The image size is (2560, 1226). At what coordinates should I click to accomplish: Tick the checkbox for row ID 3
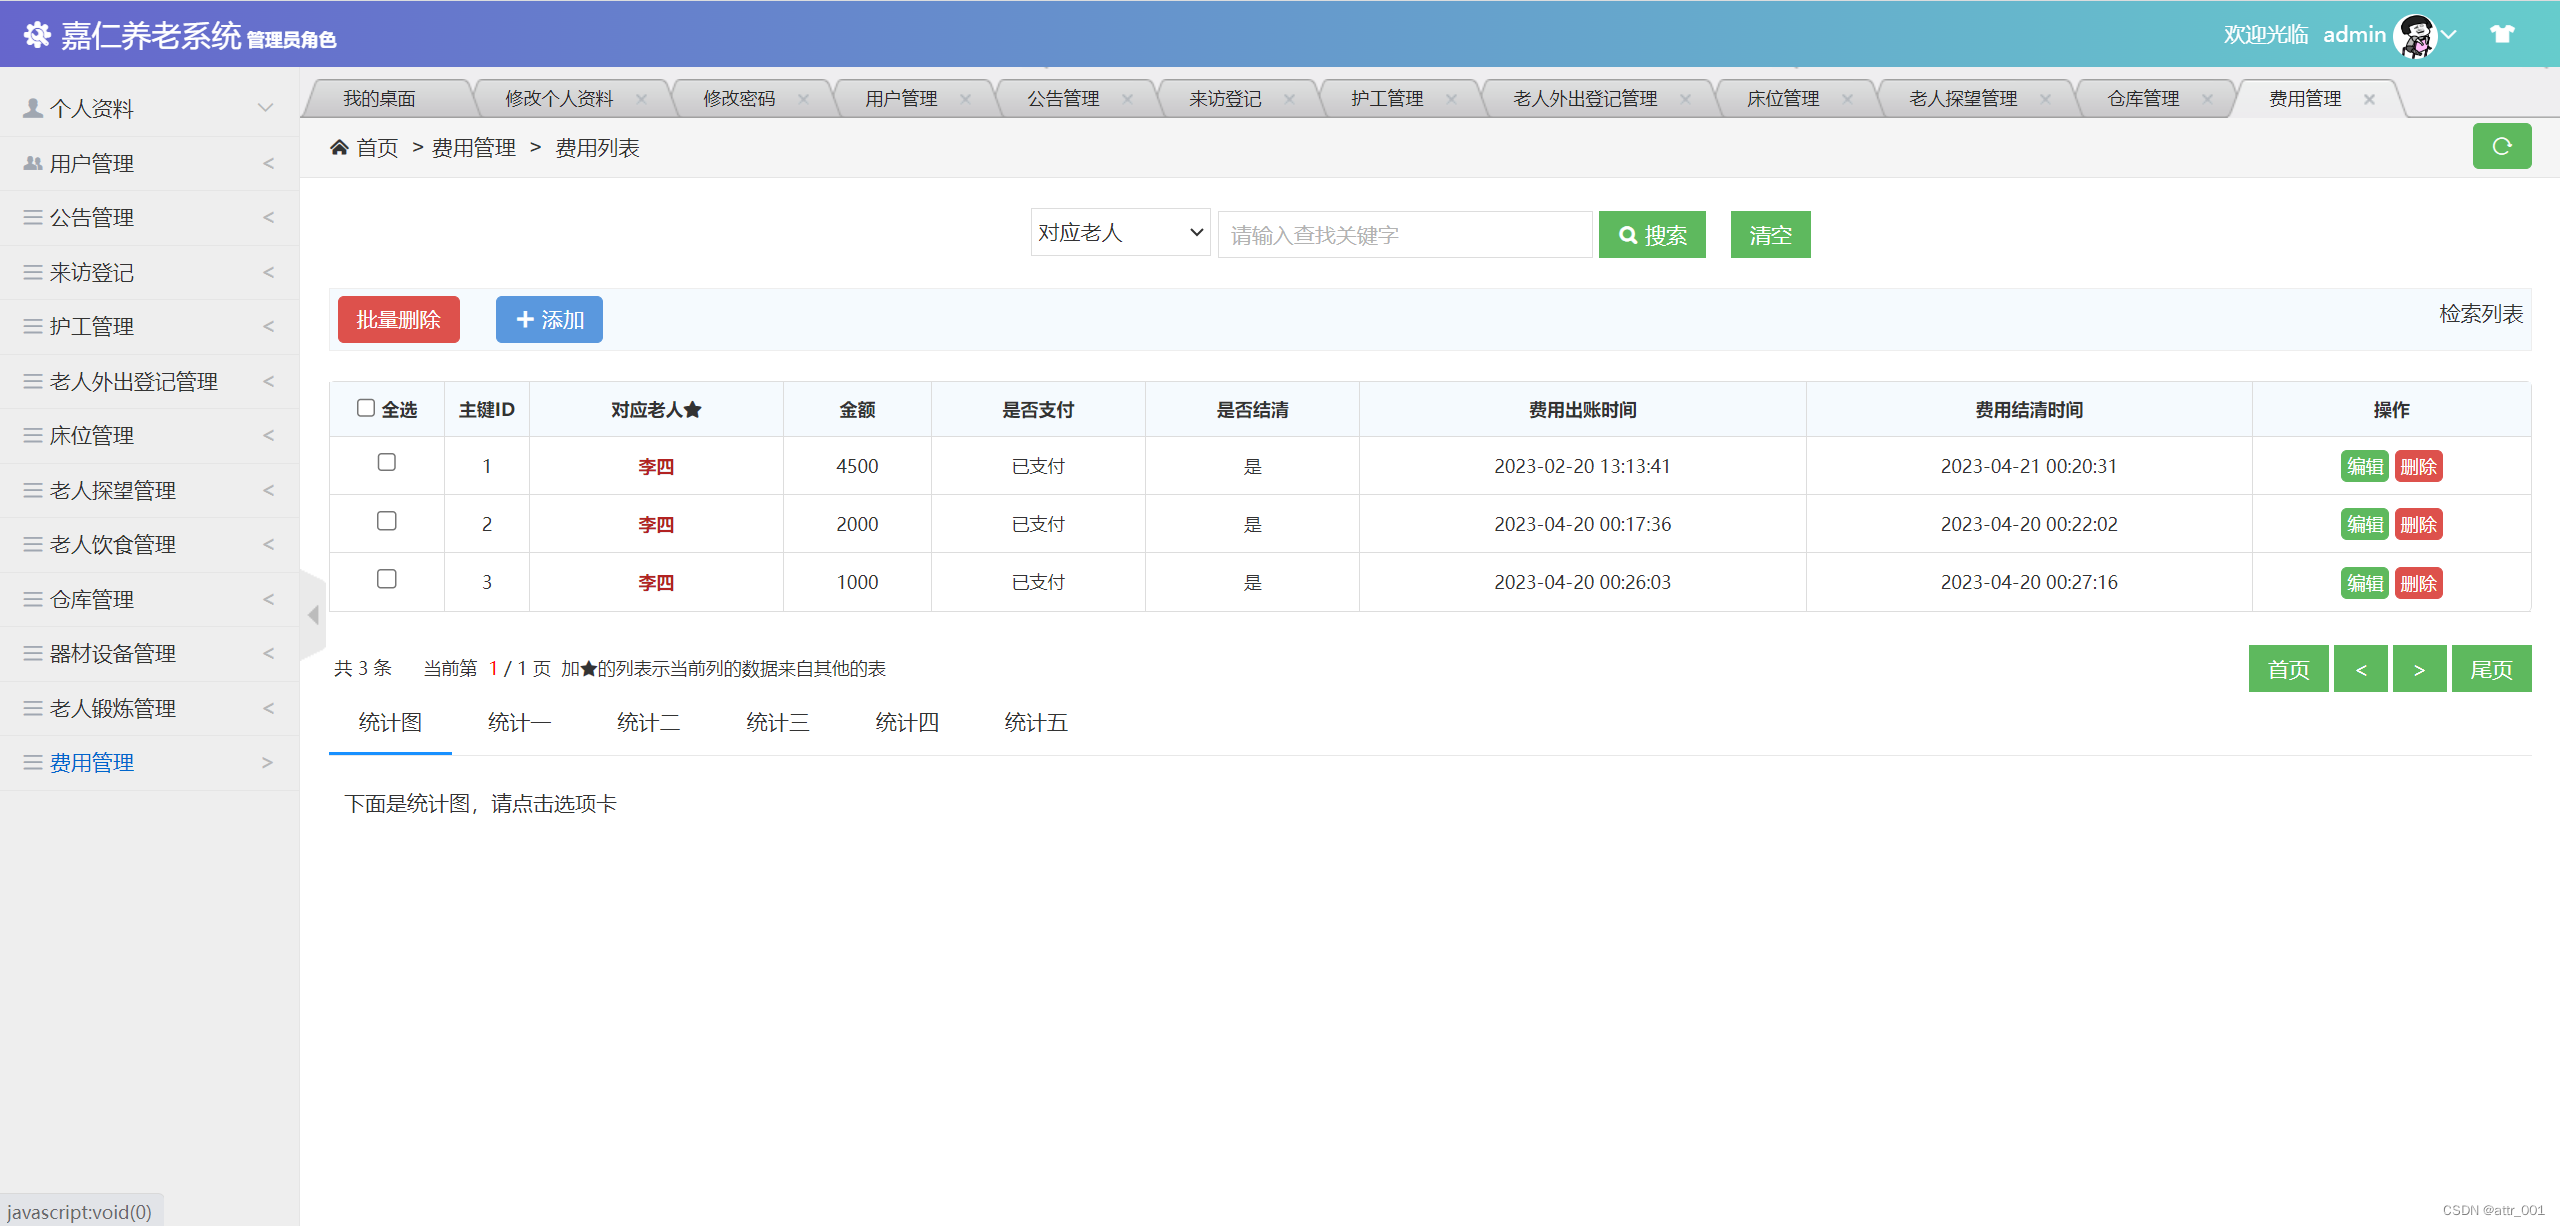387,579
